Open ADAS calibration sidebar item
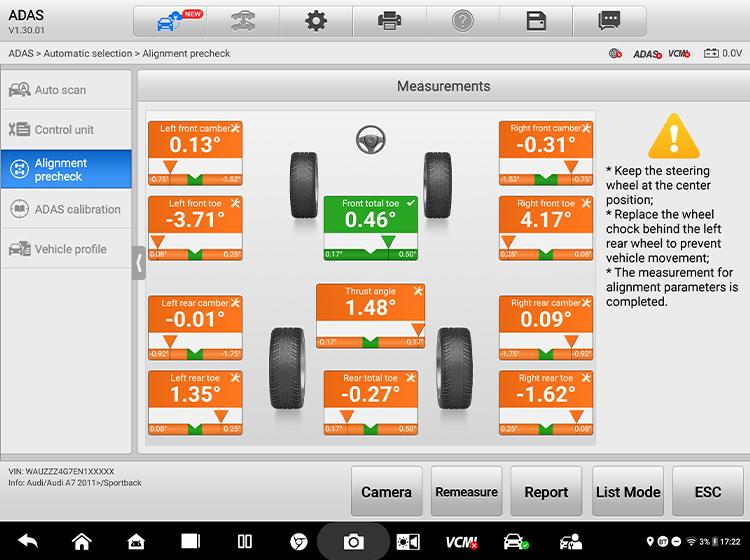The width and height of the screenshot is (750, 560). 66,209
